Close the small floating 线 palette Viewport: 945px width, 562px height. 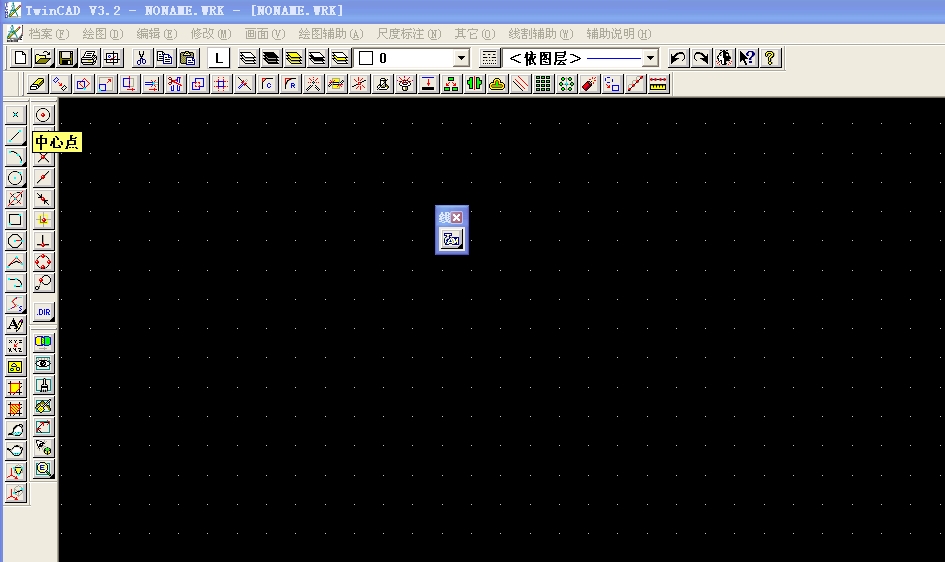[457, 217]
